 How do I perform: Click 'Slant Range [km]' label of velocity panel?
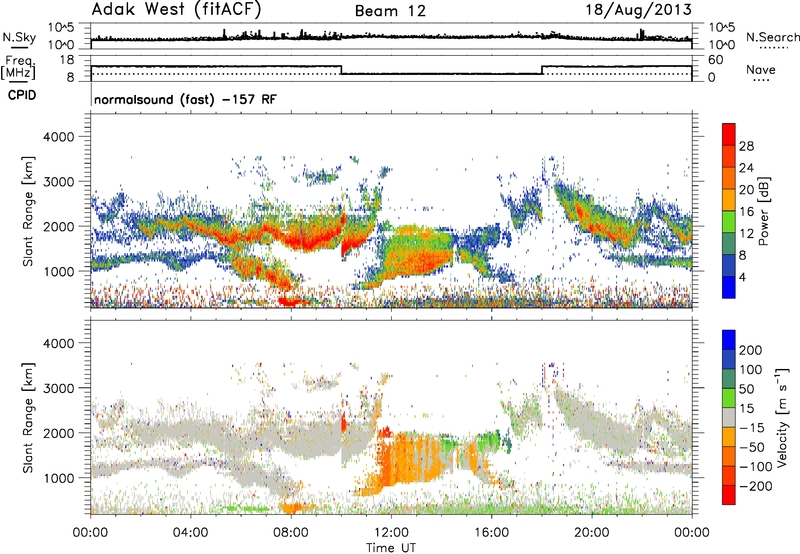(x=28, y=418)
